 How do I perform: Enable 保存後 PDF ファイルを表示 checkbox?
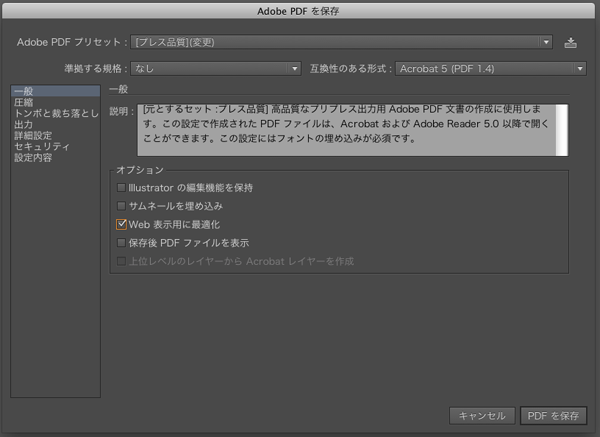(x=121, y=243)
